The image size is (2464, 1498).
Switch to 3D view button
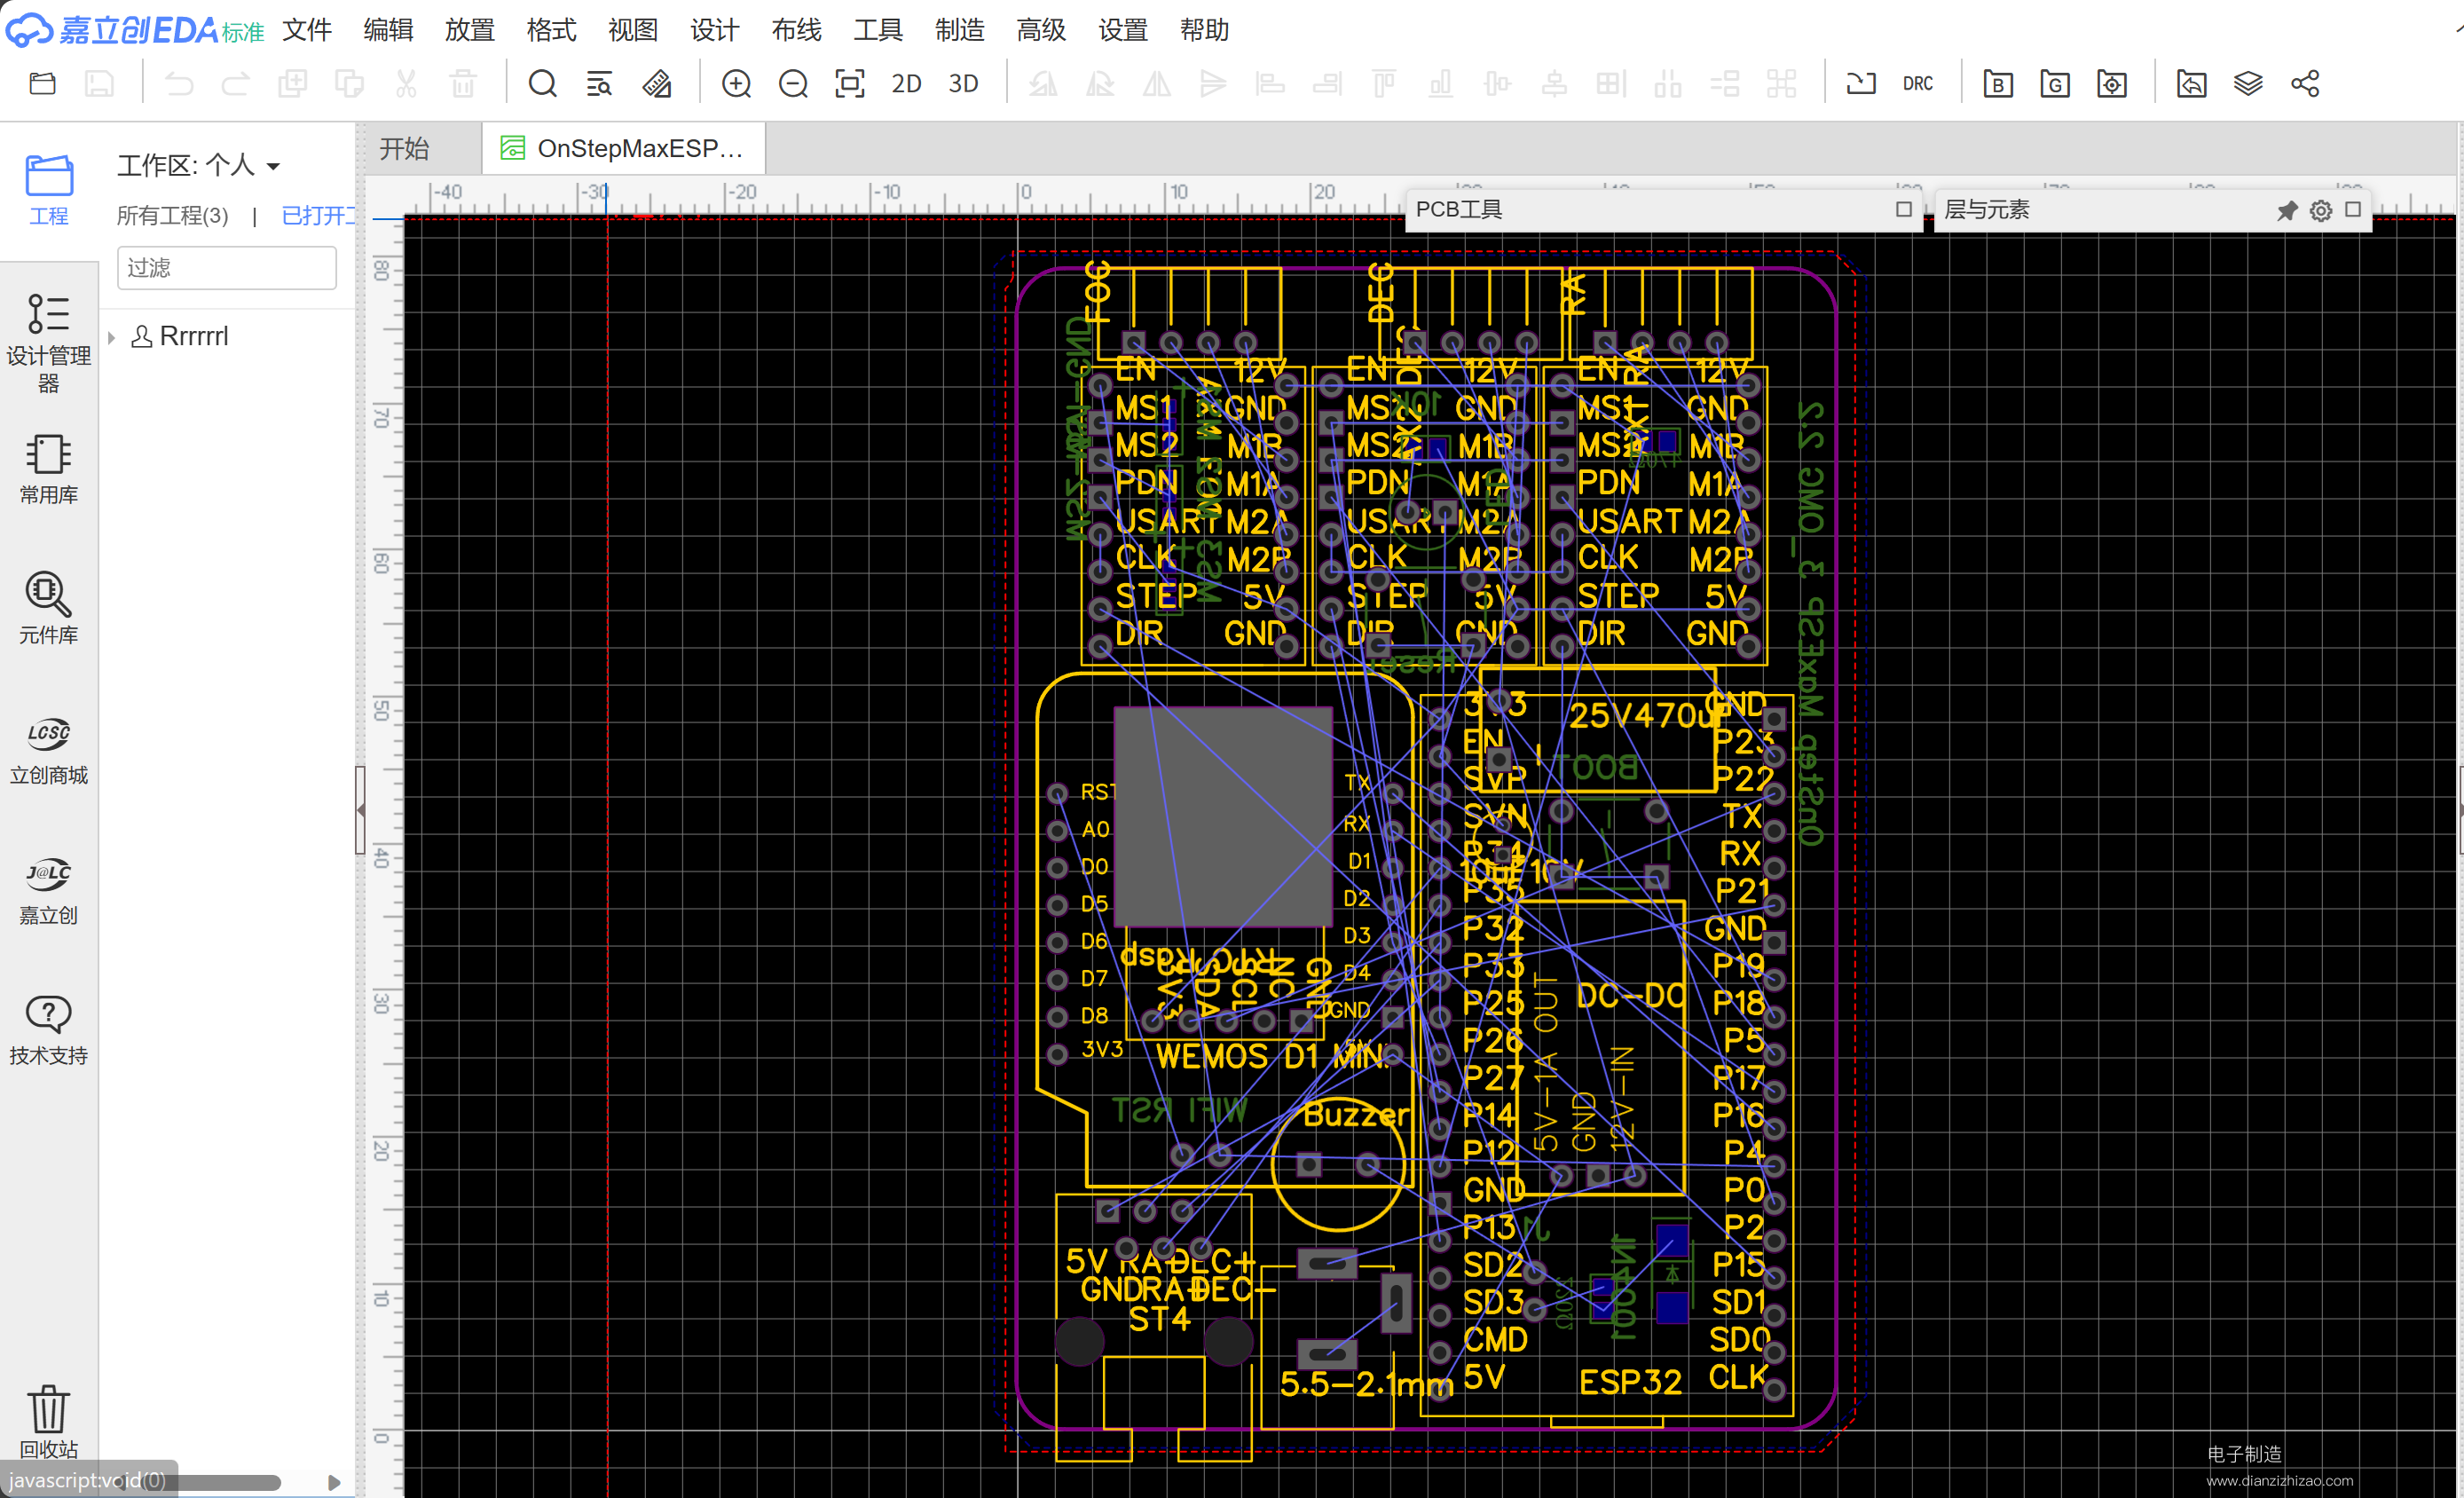[x=963, y=83]
